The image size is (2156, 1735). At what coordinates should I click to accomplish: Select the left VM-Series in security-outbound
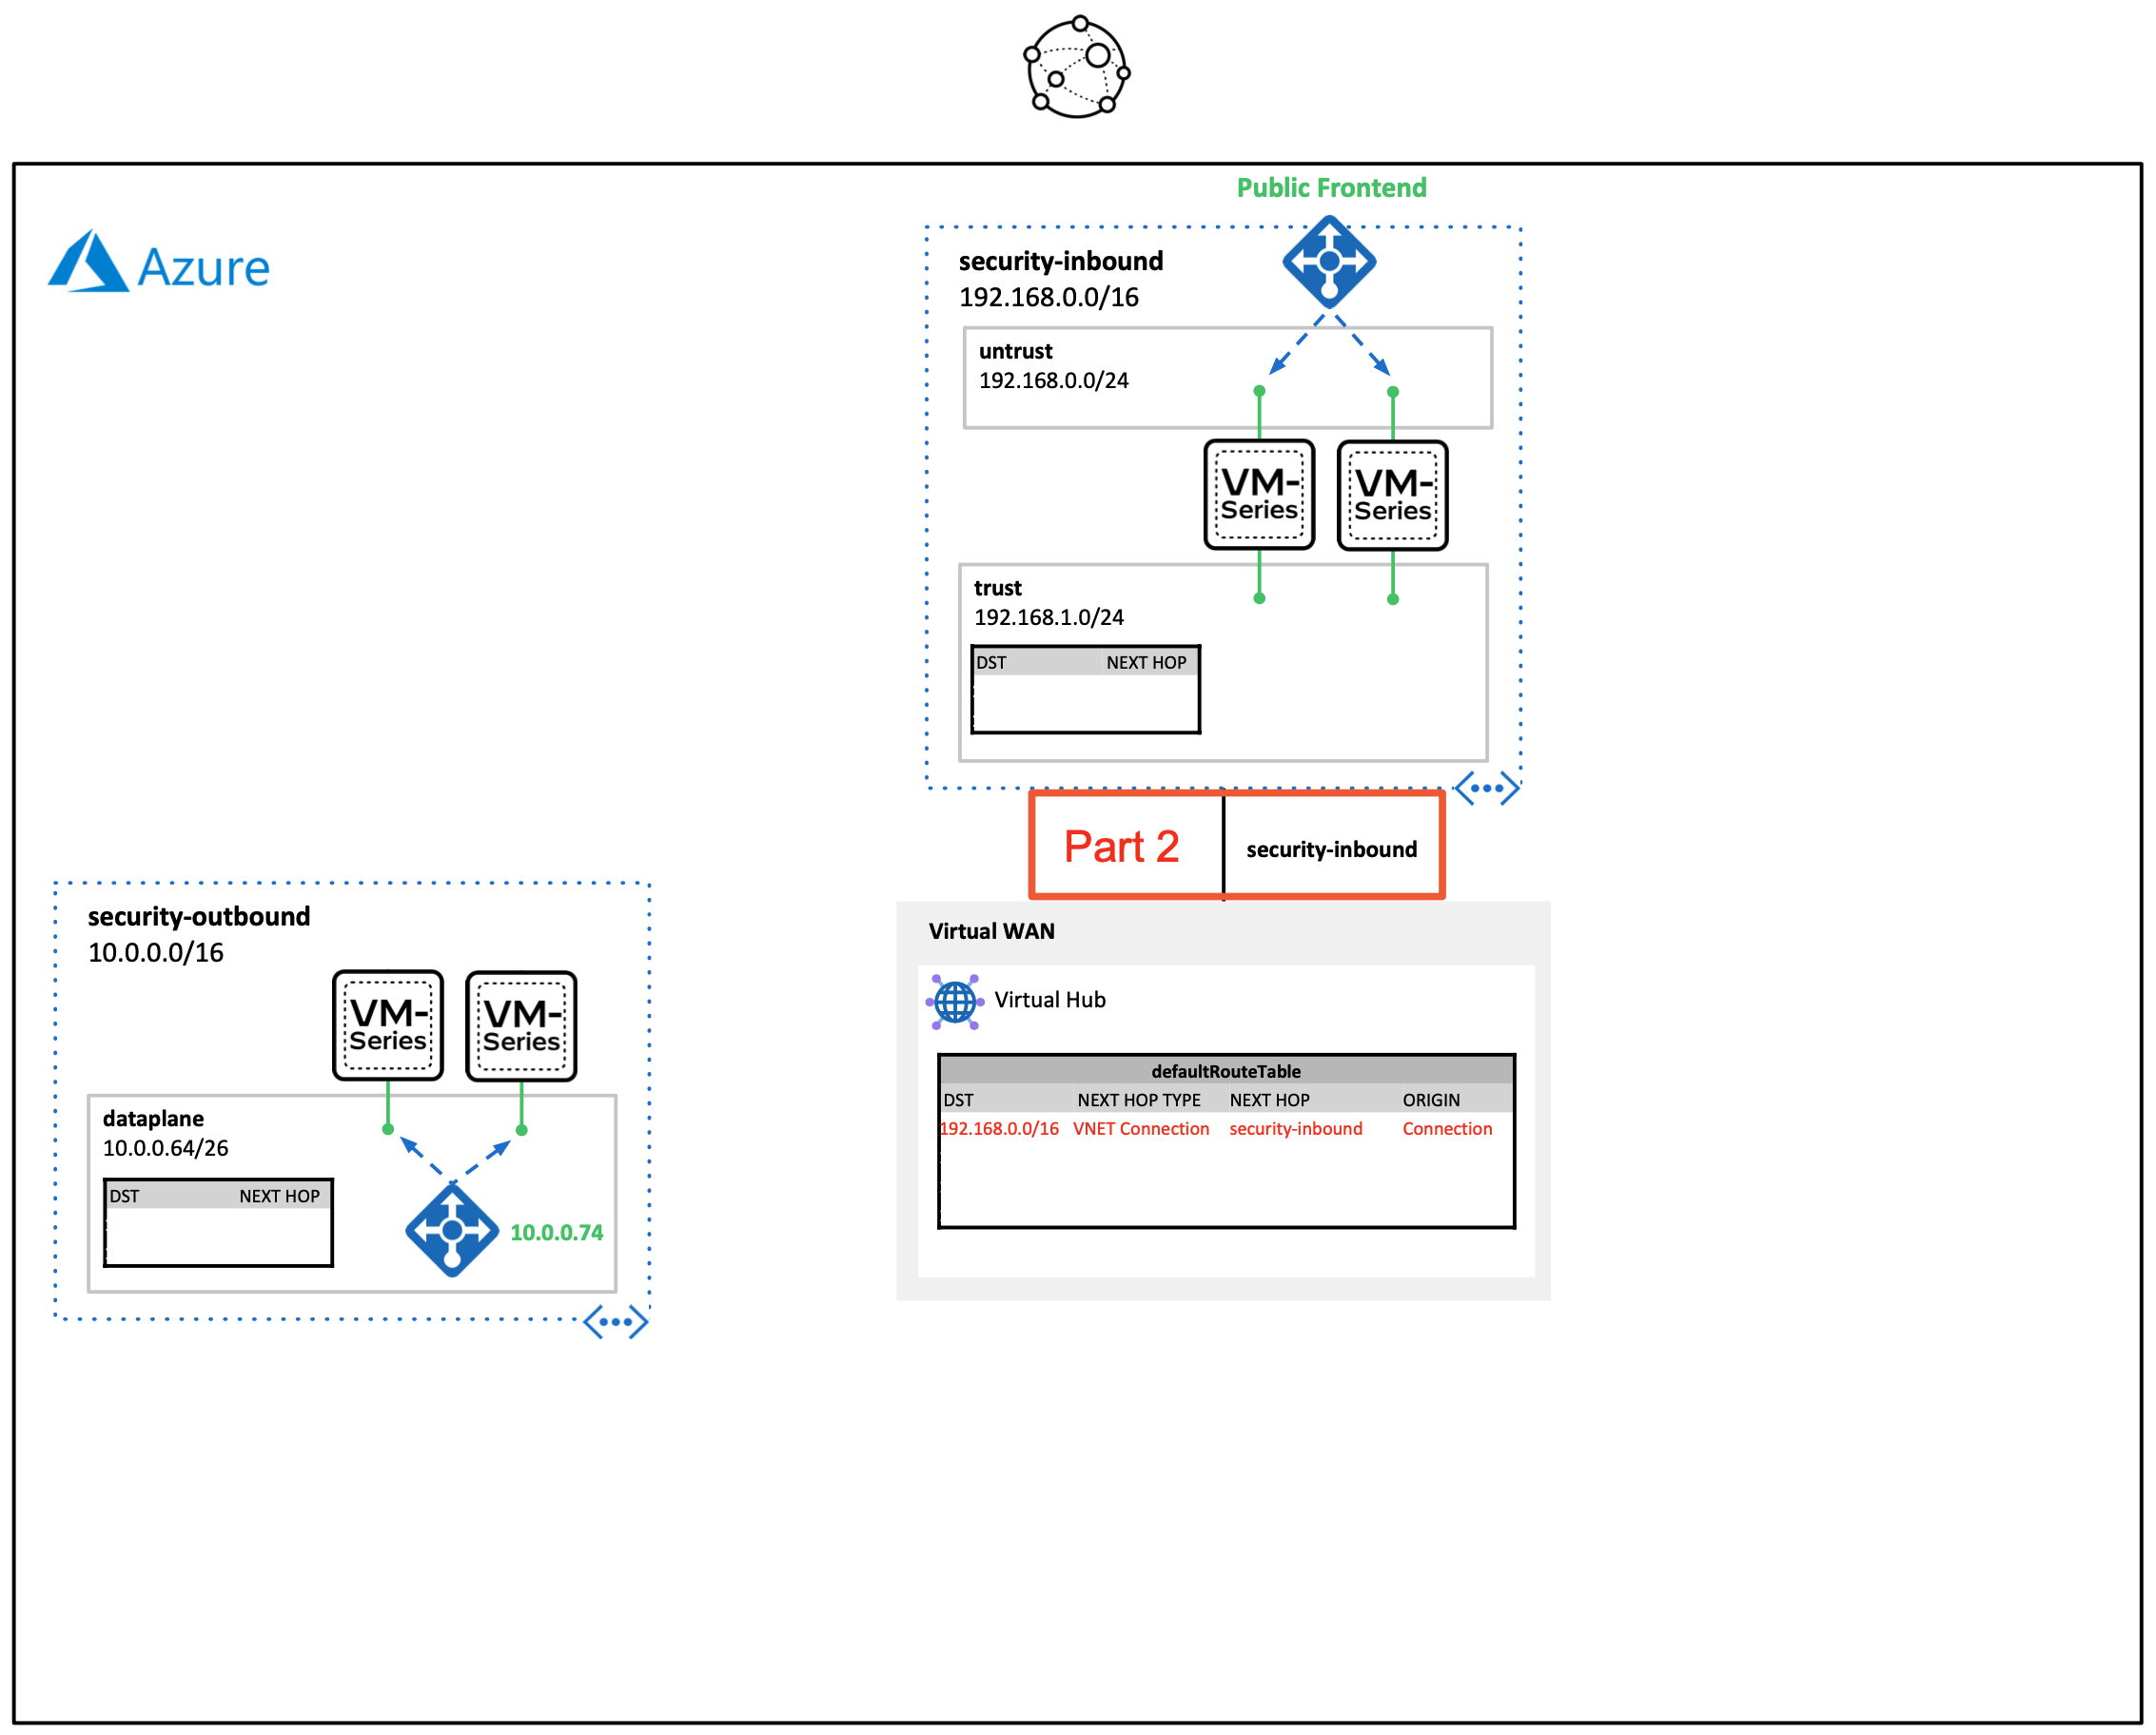[x=388, y=1026]
